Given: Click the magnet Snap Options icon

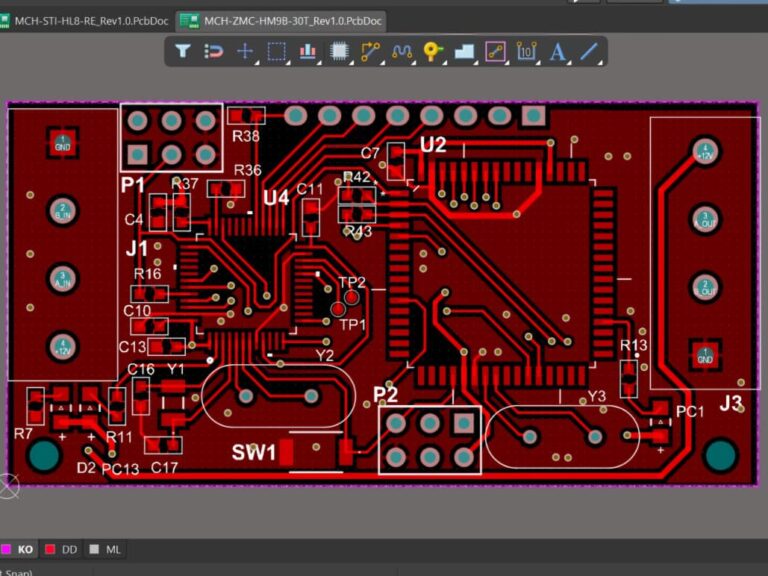Looking at the screenshot, I should [214, 51].
